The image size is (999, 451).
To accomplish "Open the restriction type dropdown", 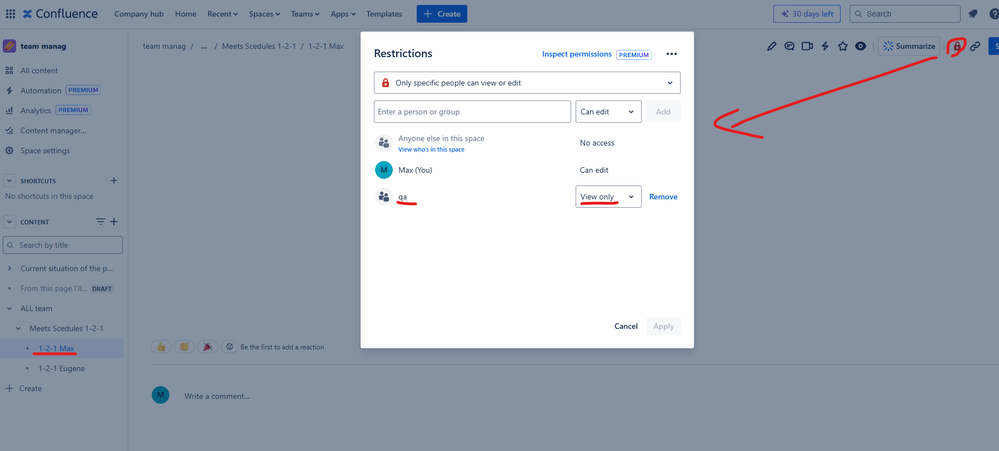I will point(527,83).
